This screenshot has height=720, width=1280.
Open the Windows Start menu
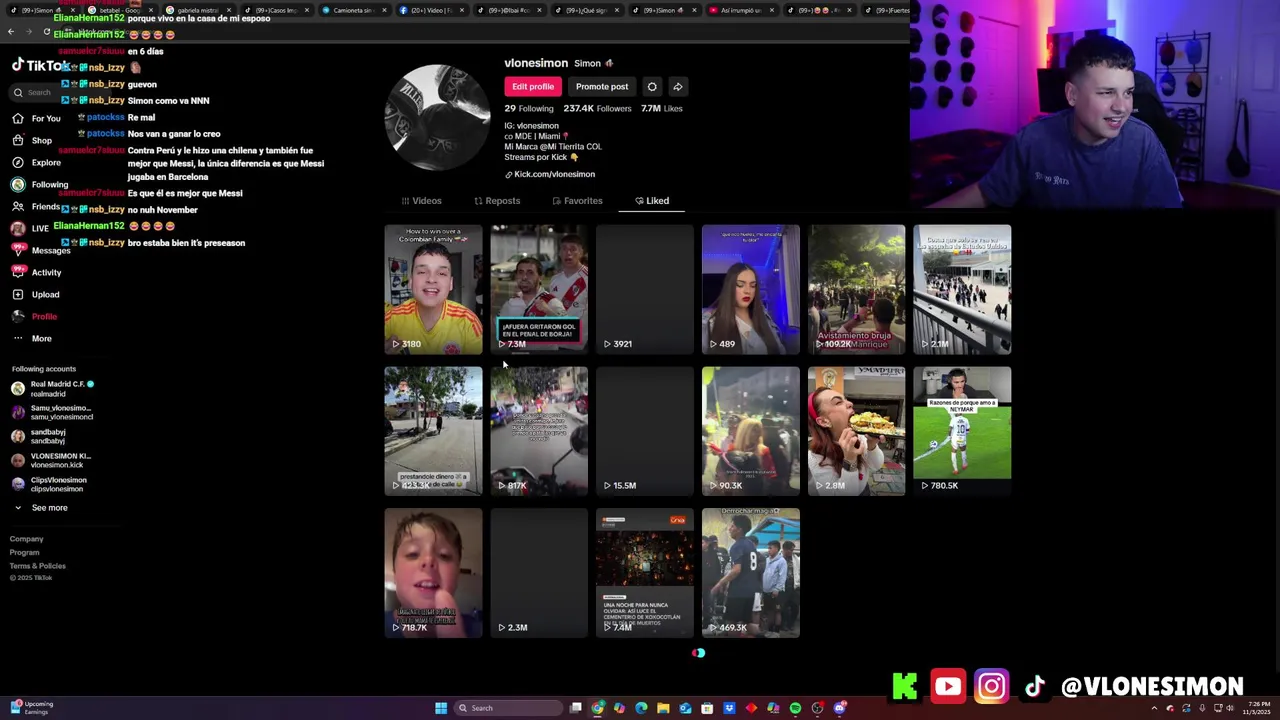(x=441, y=708)
